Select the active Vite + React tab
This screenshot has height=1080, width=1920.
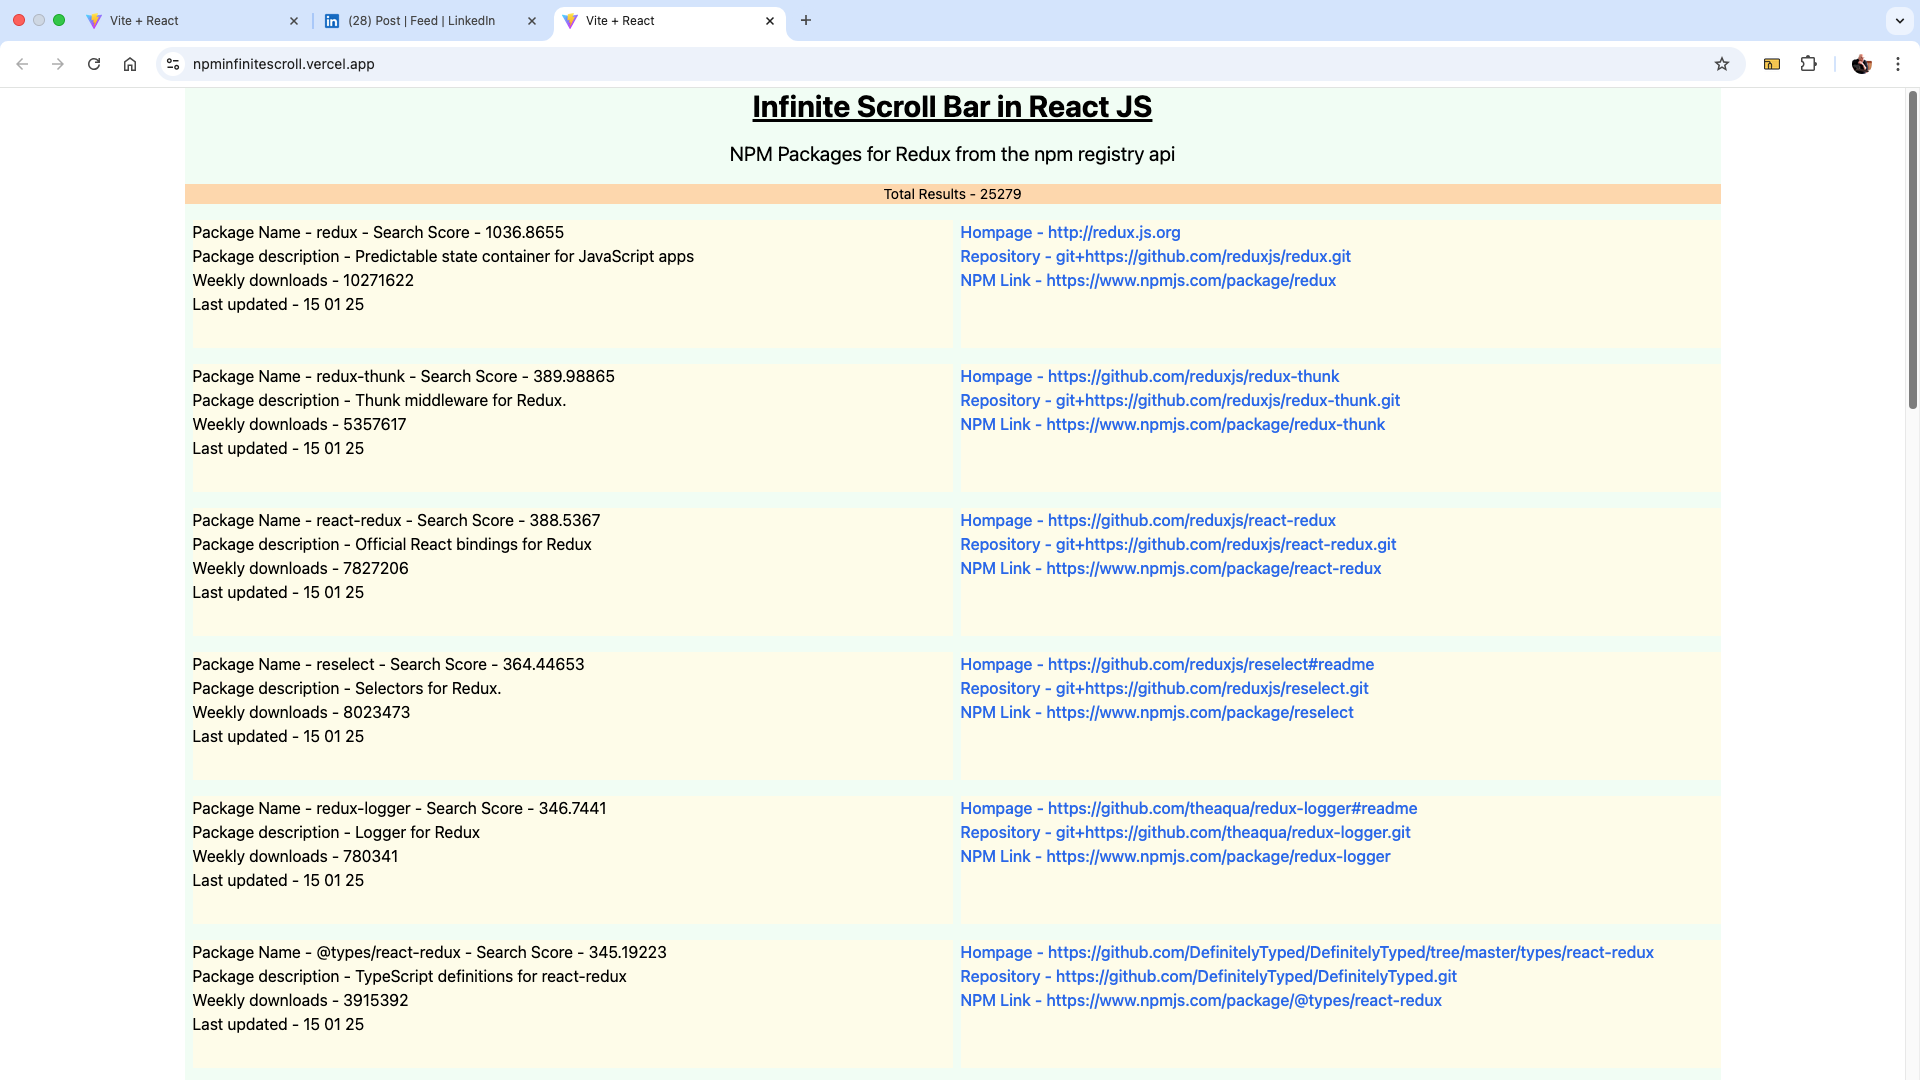(x=668, y=21)
